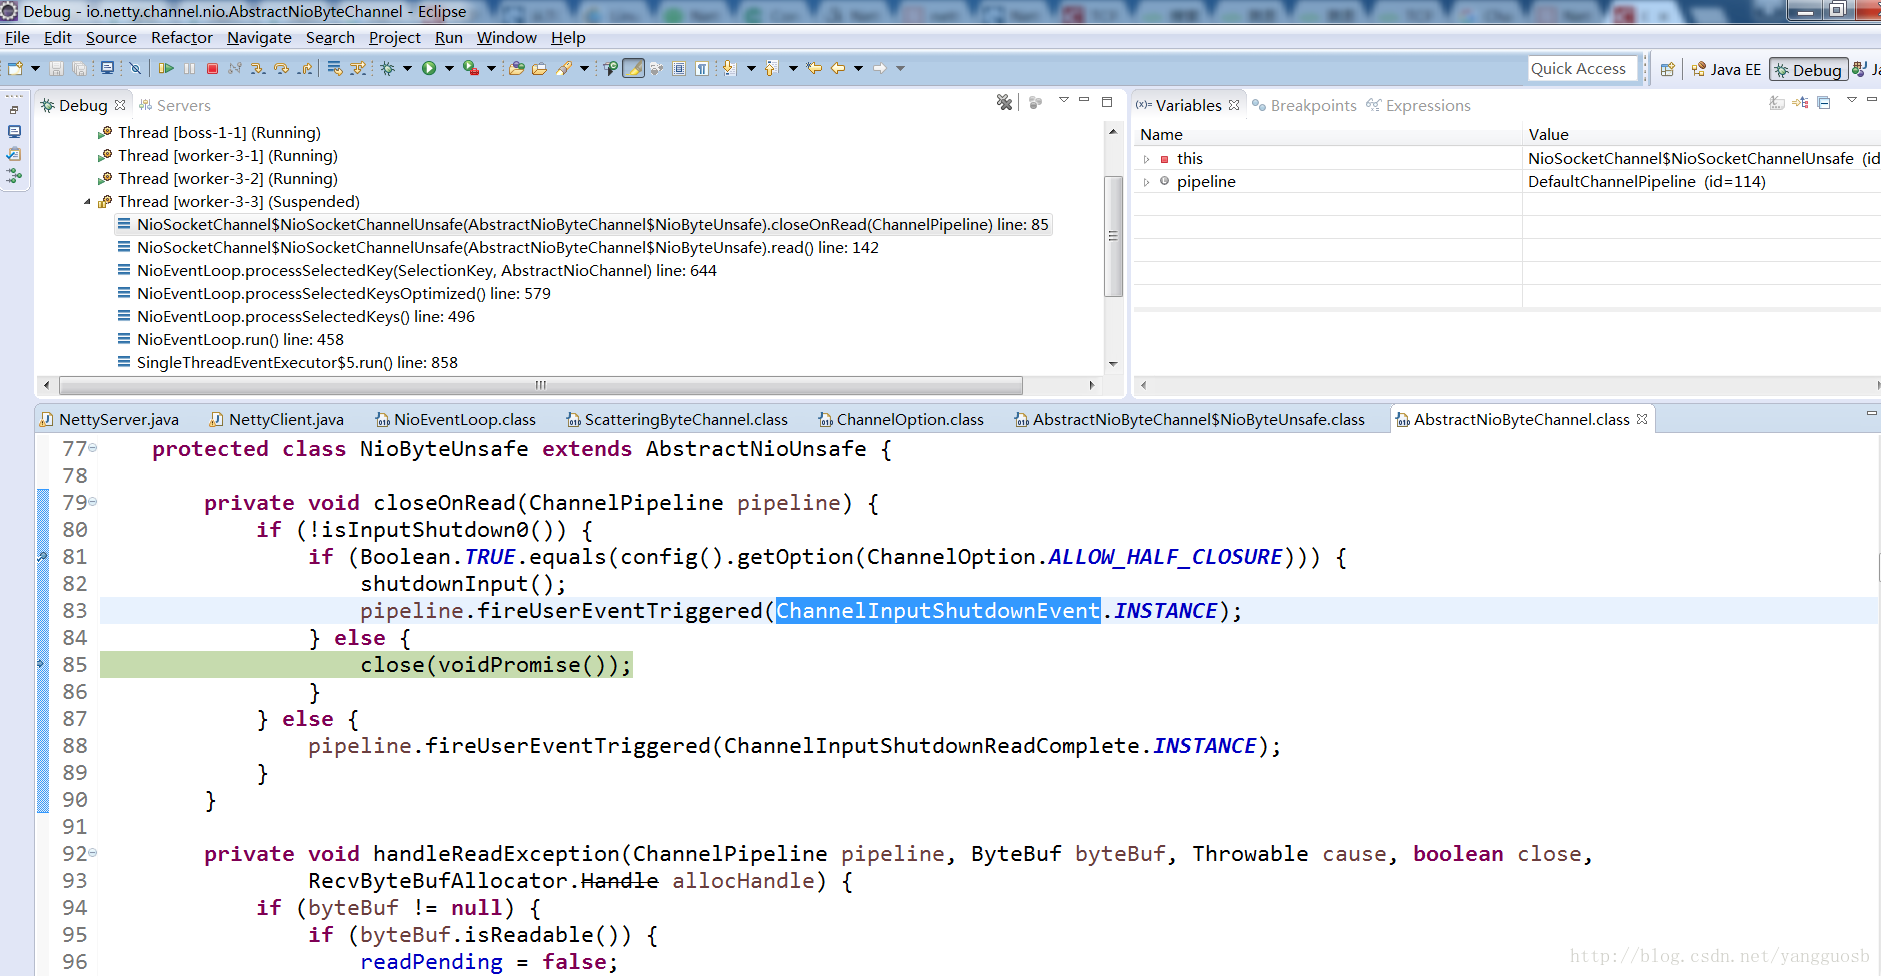This screenshot has width=1881, height=976.
Task: Click the Search flashlight toolbar icon
Action: tap(564, 68)
